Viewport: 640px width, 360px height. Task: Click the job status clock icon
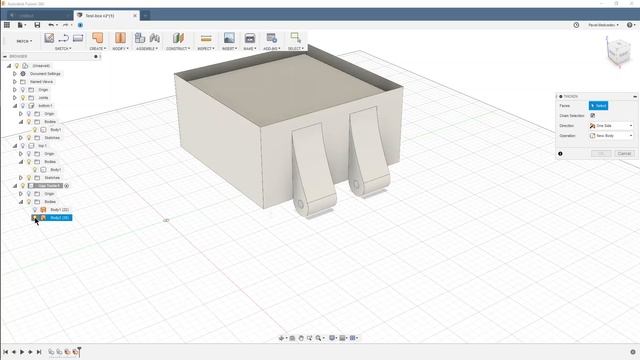(x=576, y=25)
